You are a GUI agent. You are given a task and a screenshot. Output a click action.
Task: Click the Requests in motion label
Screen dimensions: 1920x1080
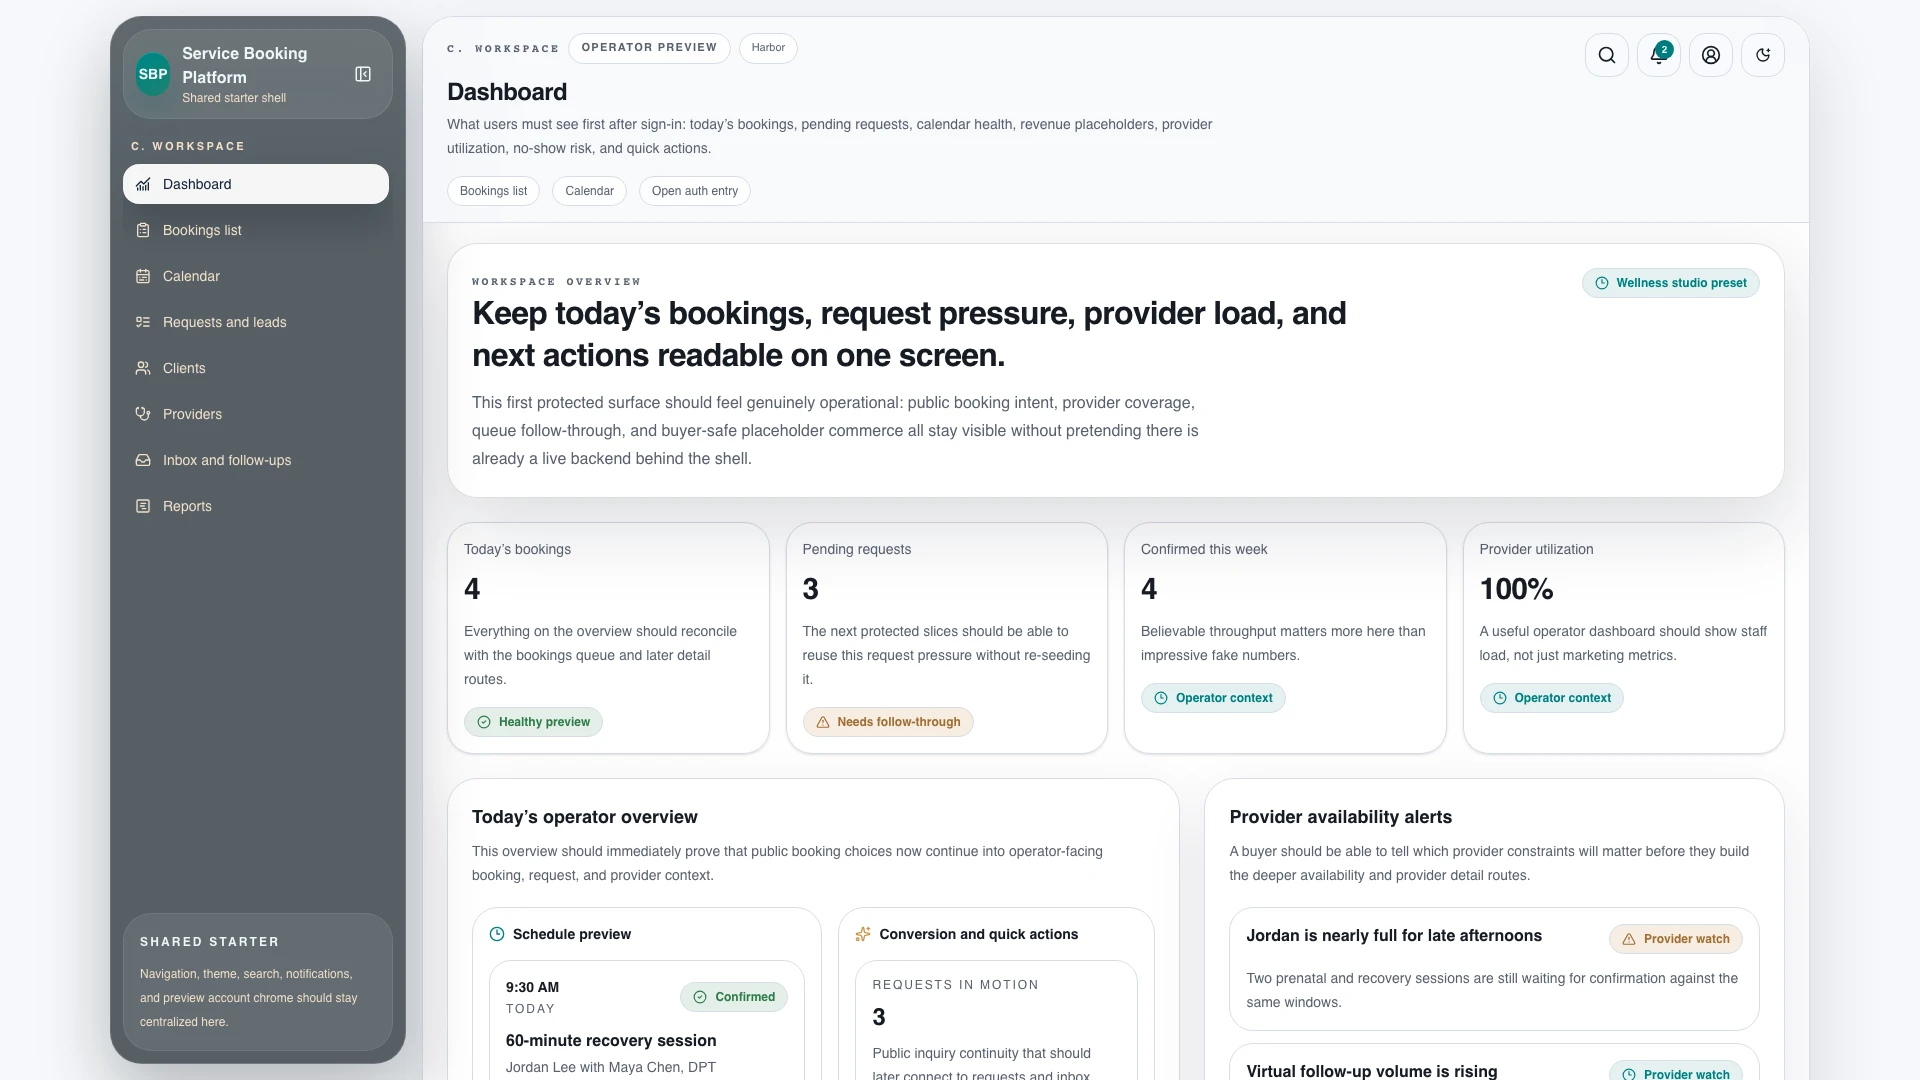955,985
